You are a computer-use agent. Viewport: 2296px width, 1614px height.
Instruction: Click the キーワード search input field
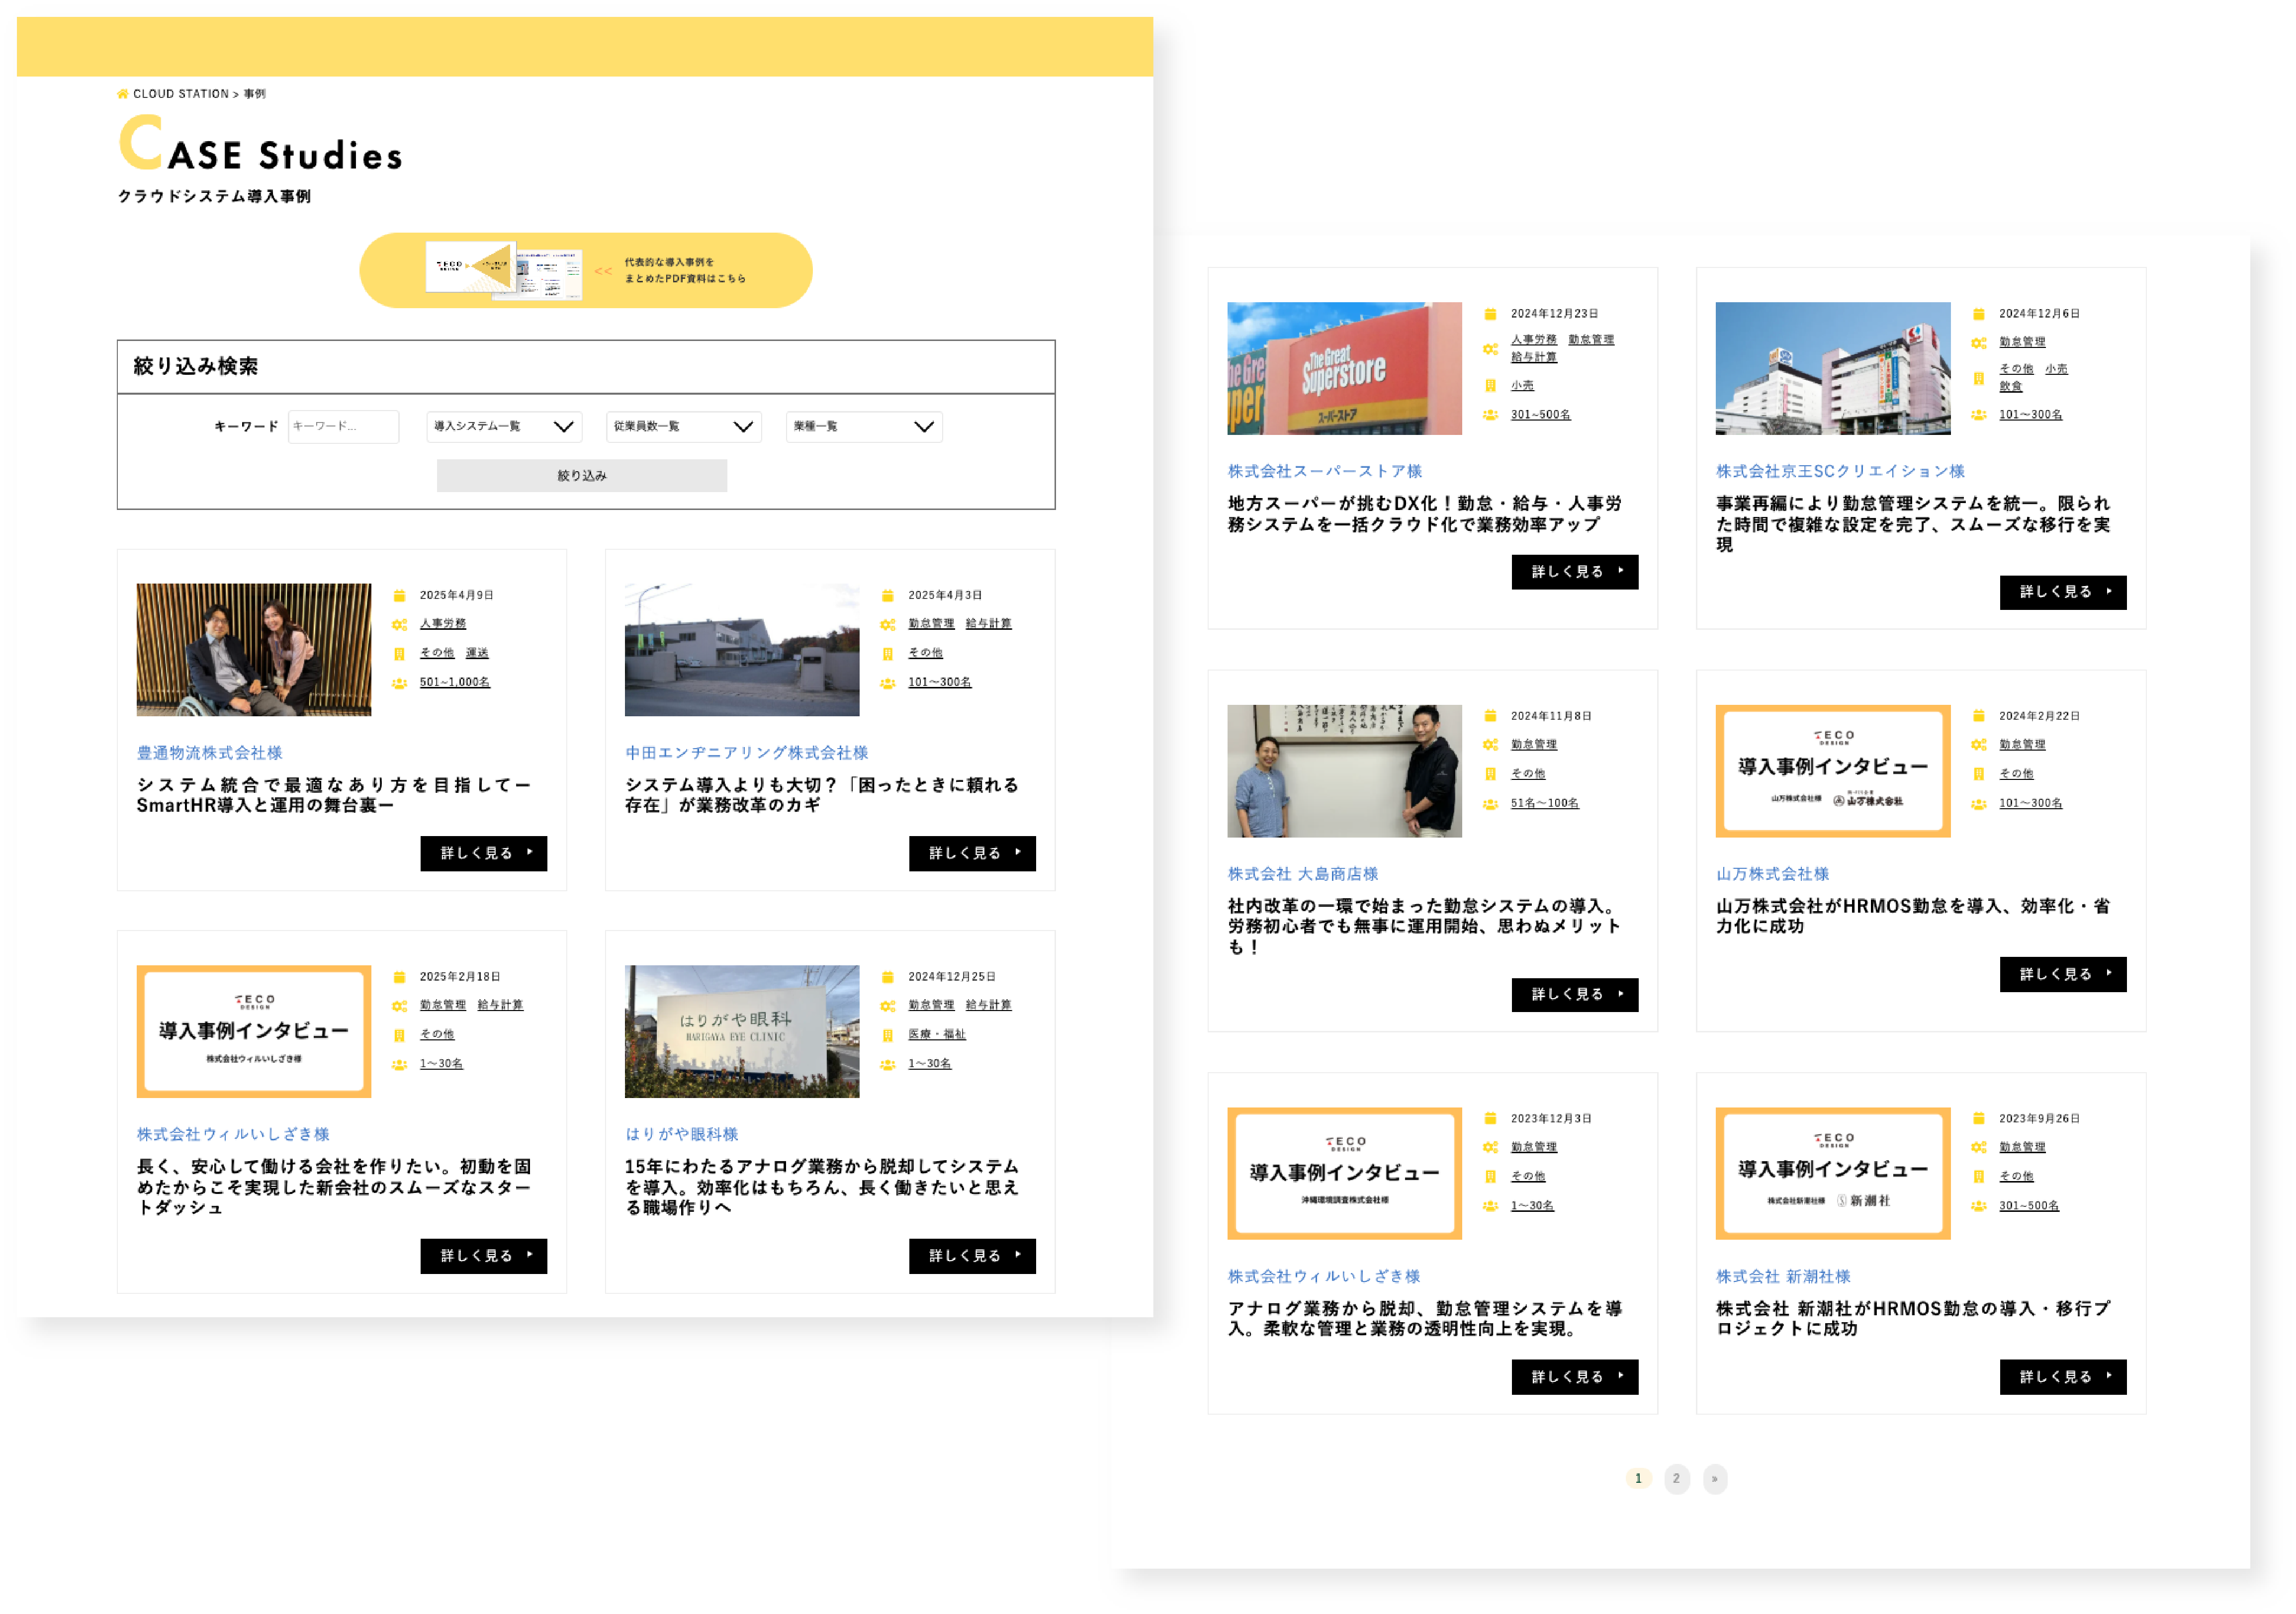[343, 427]
